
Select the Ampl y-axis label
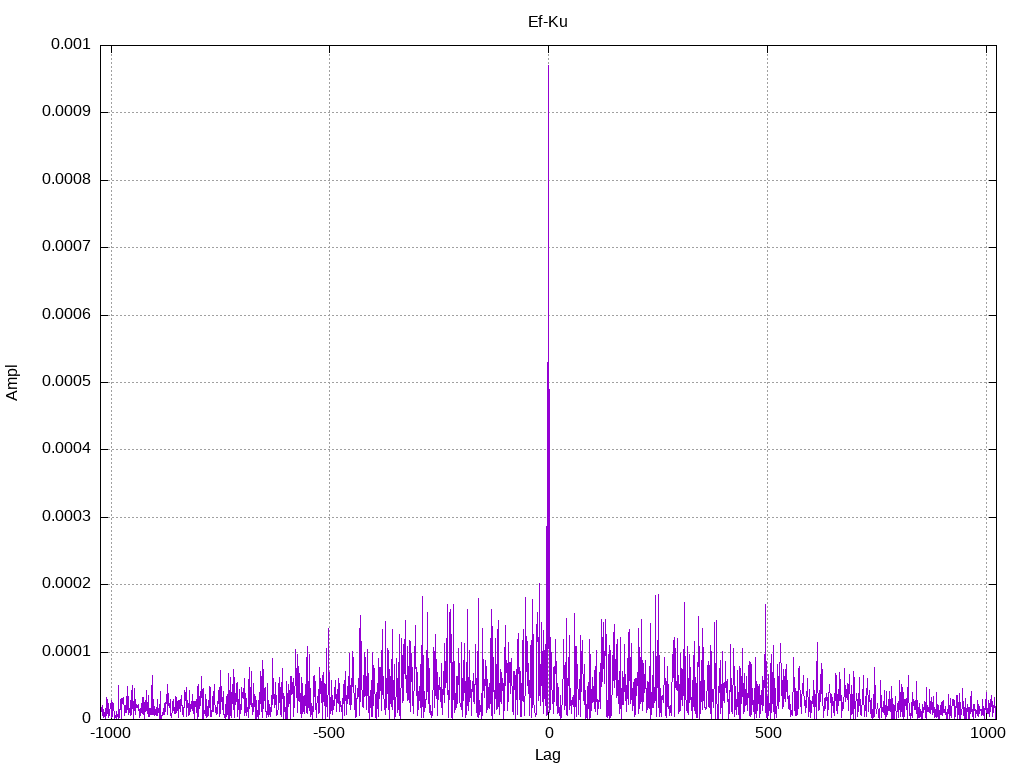(x=12, y=382)
